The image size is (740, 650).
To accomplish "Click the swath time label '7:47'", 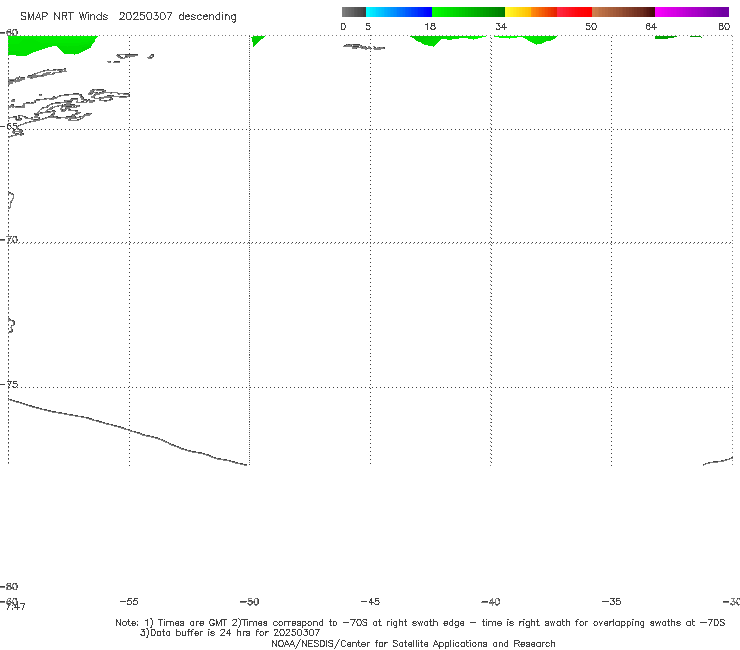I will point(15,606).
